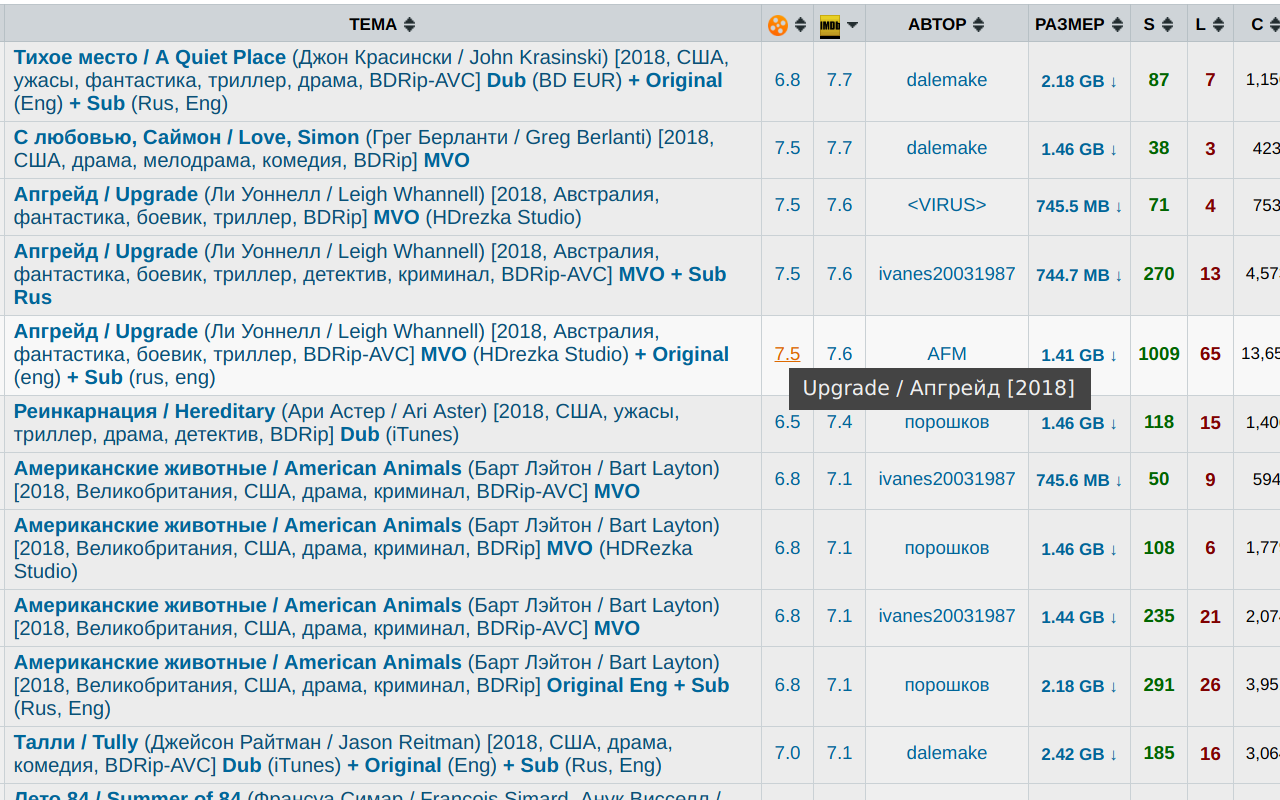This screenshot has width=1280, height=800.
Task: Download Upgrade 1.41 GB torrent
Action: point(1079,355)
